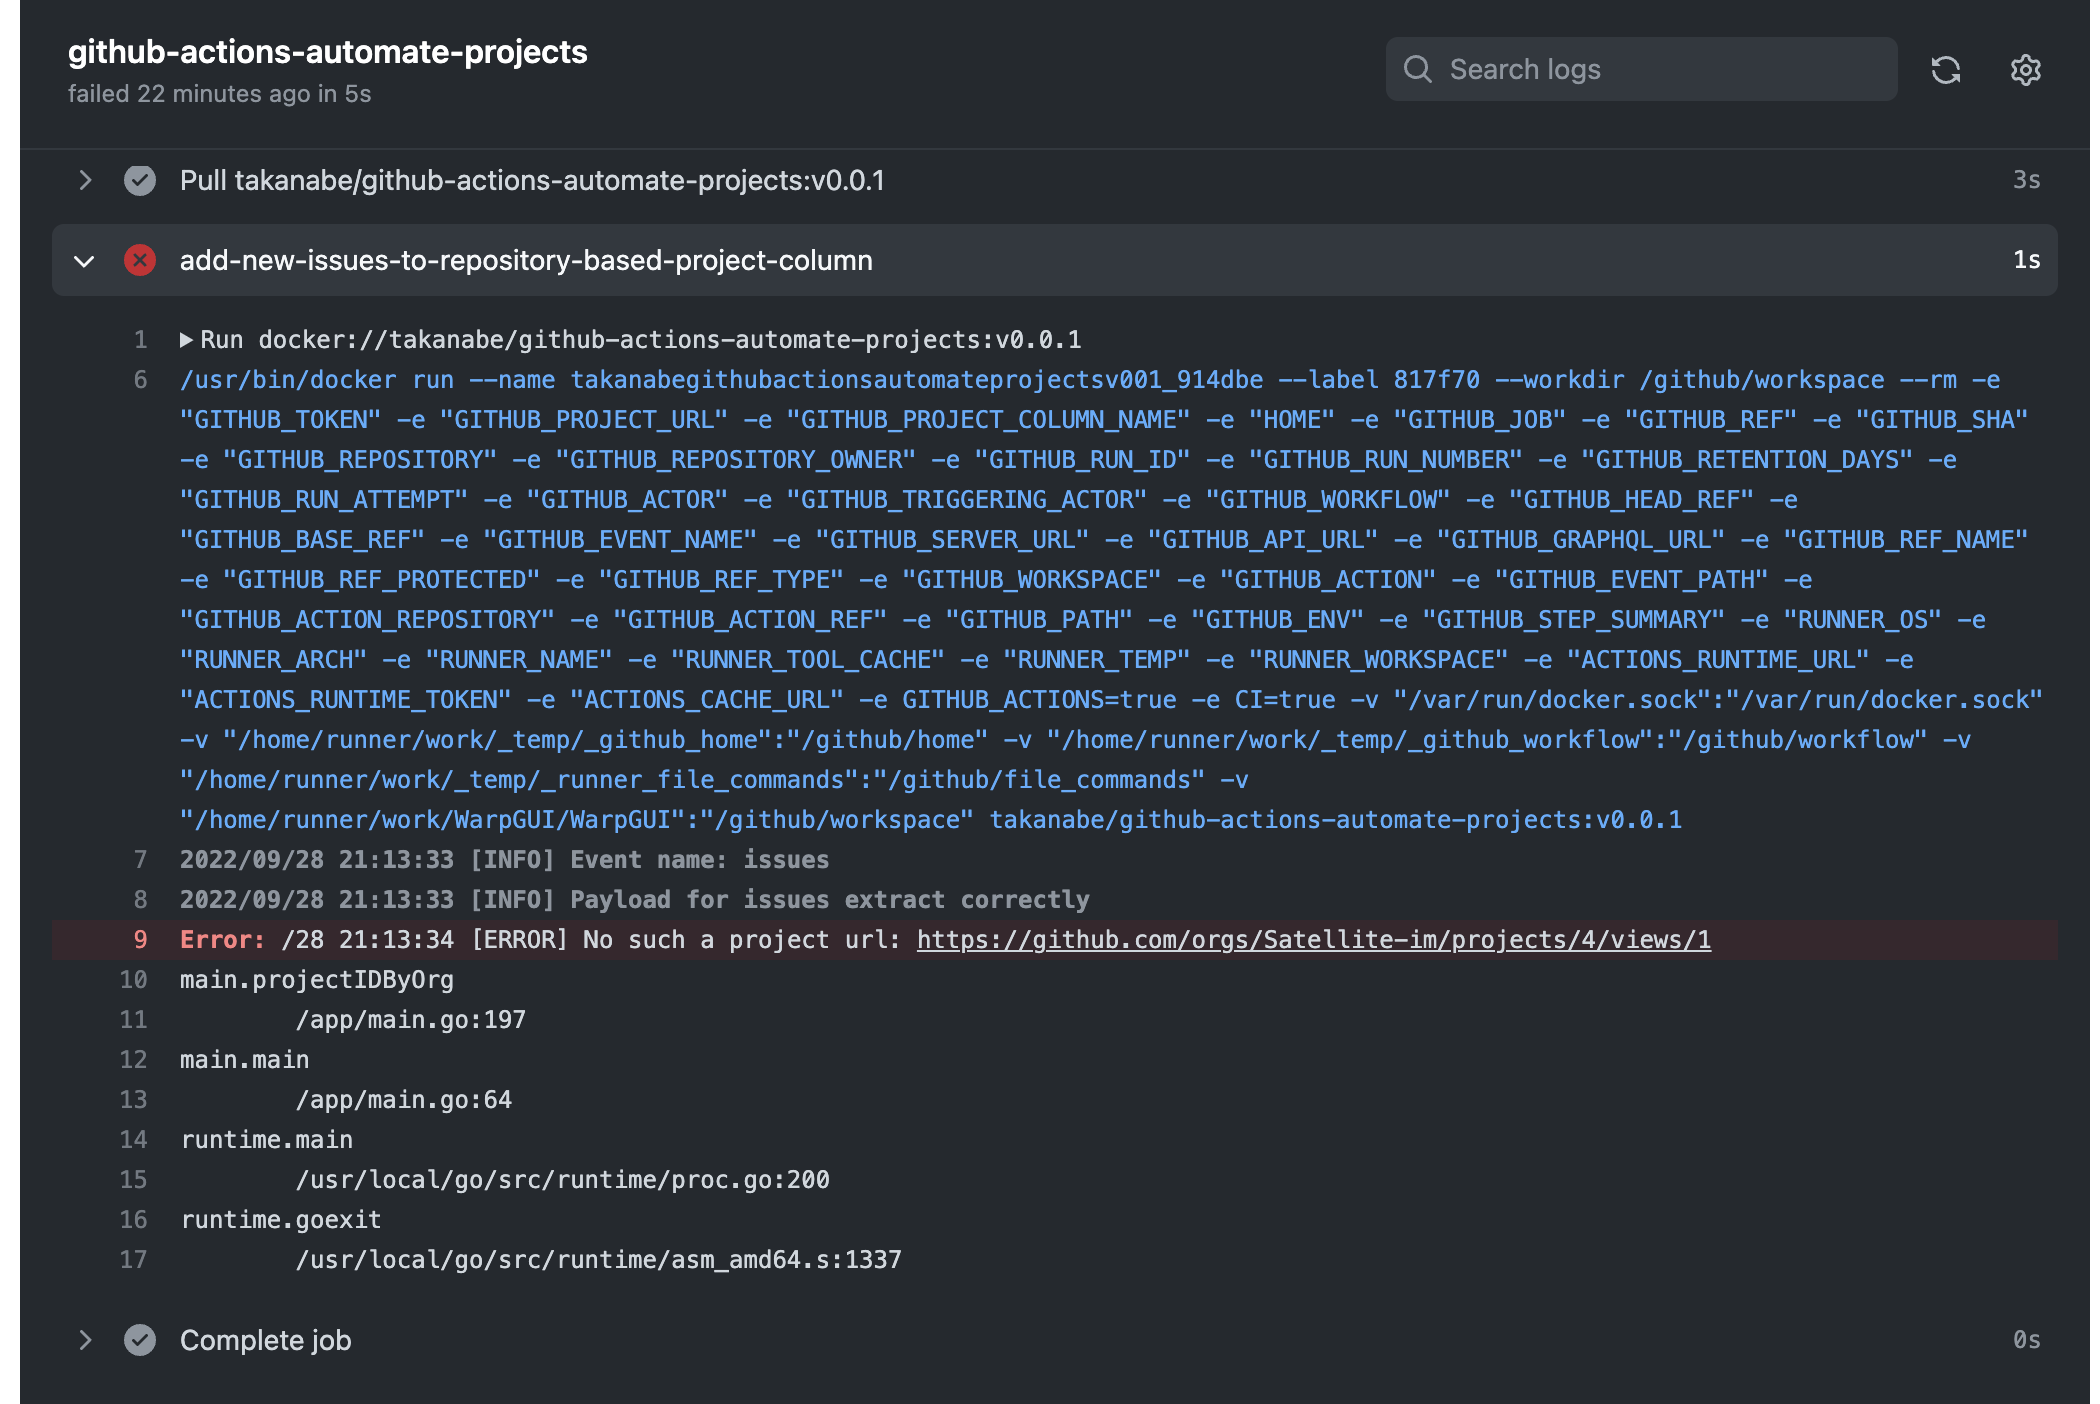Click log line number 6

[x=140, y=380]
